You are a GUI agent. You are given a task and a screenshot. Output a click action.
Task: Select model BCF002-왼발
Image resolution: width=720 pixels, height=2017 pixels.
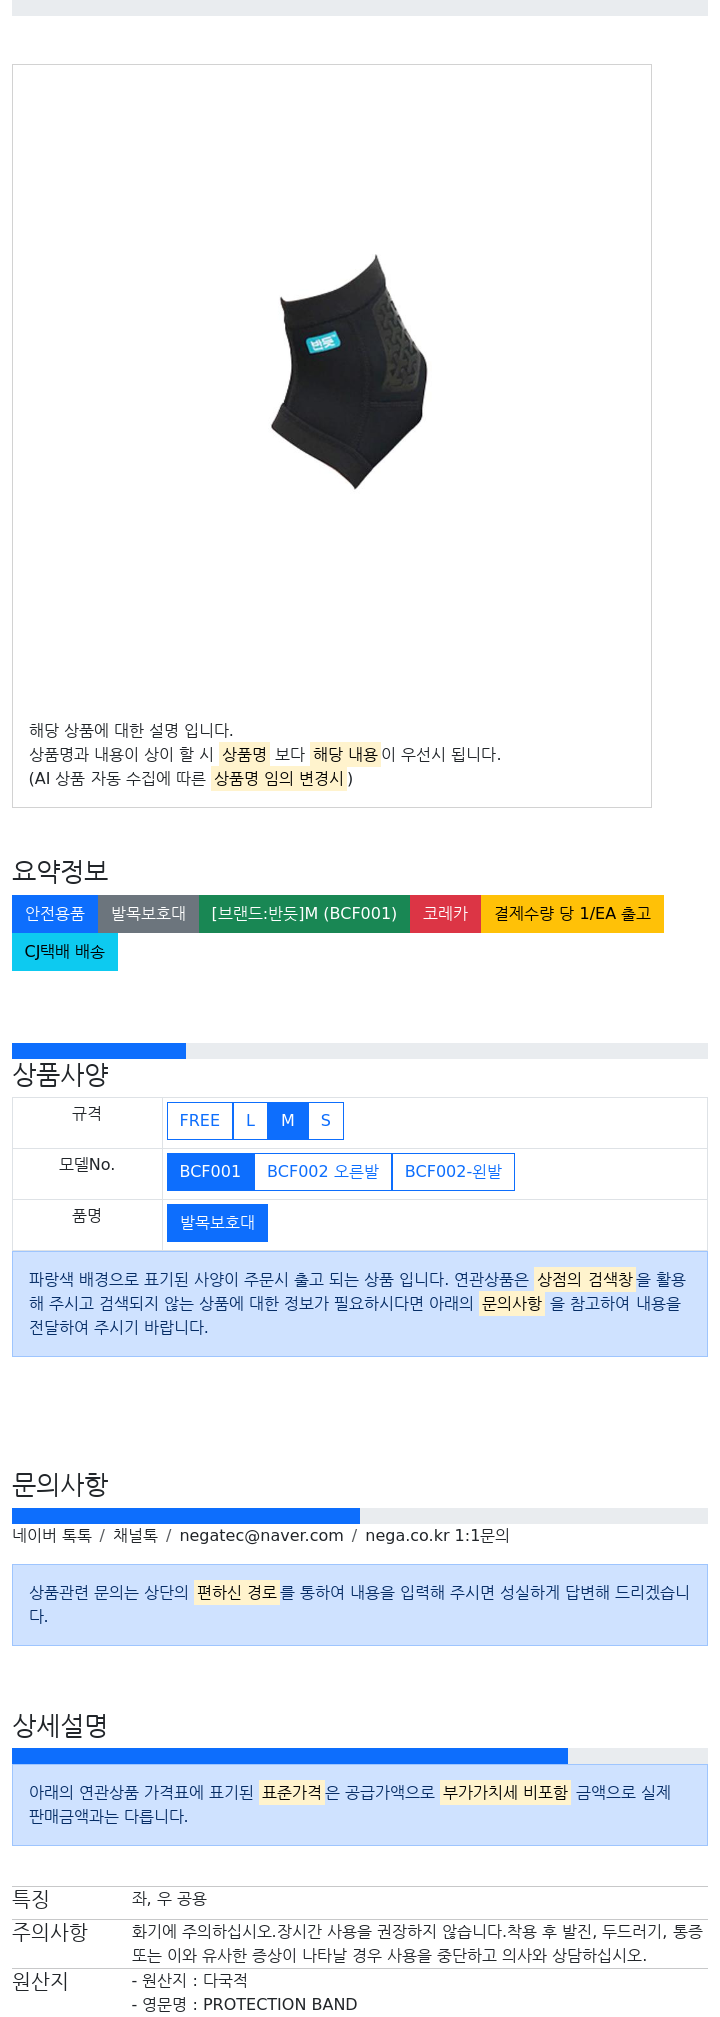coord(453,1172)
